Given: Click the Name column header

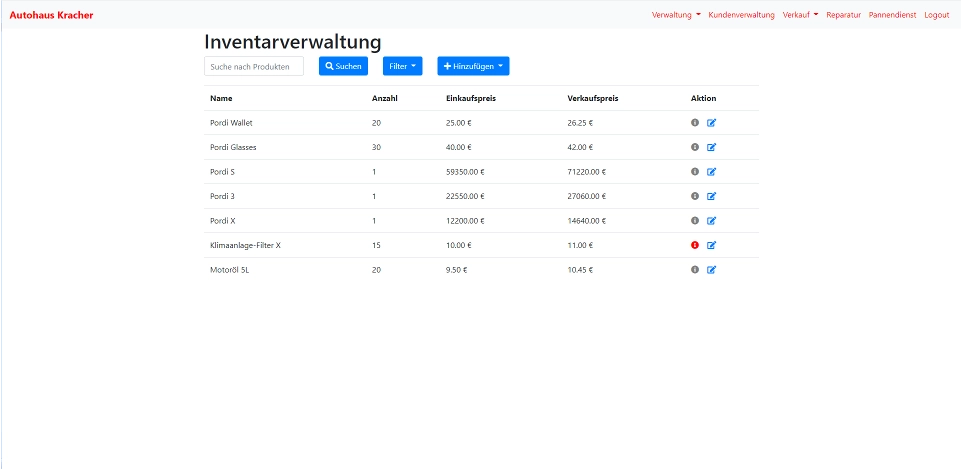Looking at the screenshot, I should coord(221,98).
